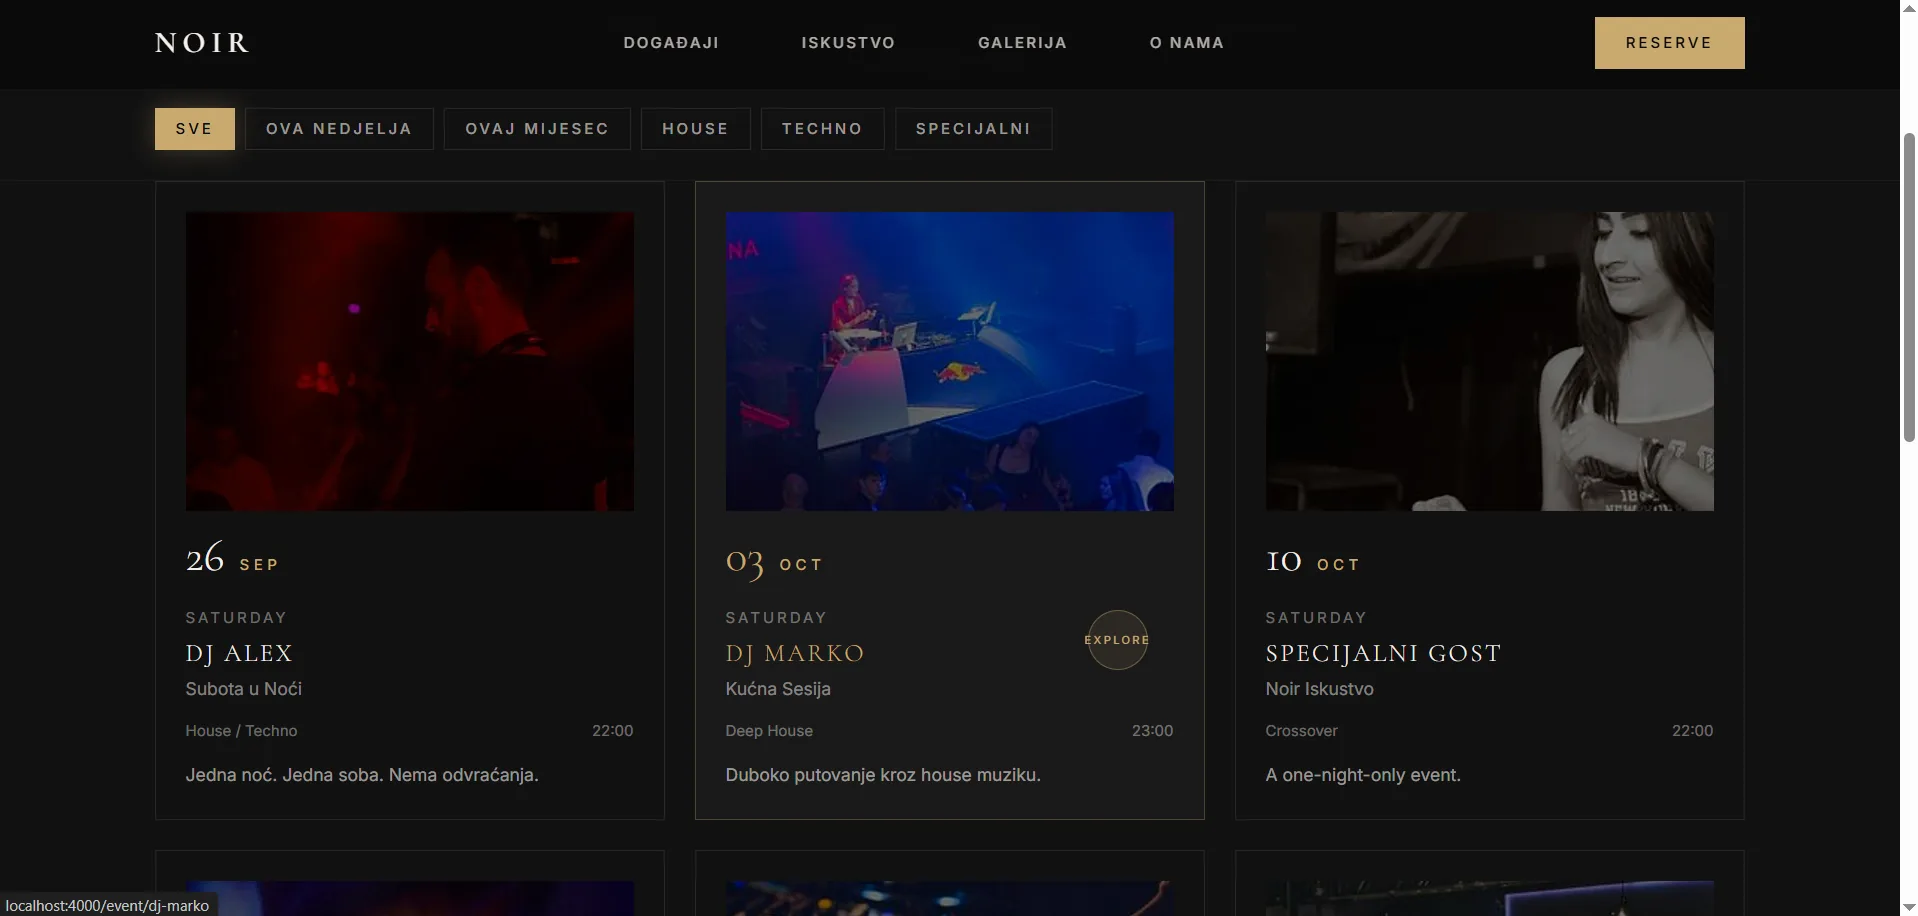Select the Sve filter
The image size is (1918, 916).
pyautogui.click(x=195, y=129)
